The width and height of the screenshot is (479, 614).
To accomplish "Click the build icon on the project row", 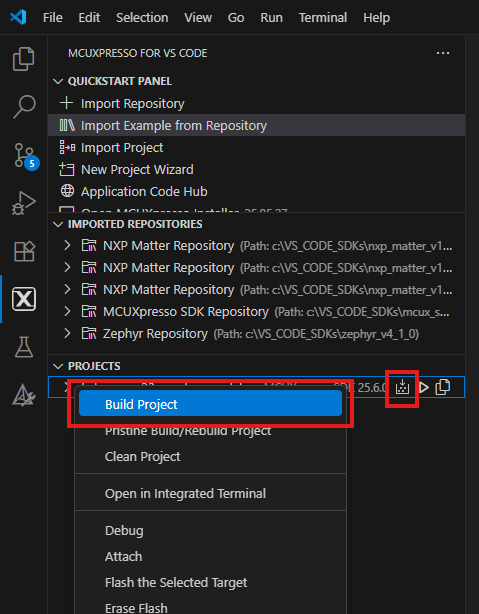I will [x=402, y=387].
